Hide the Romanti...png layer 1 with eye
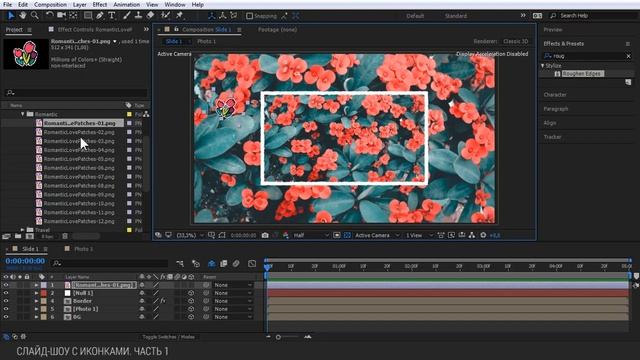640x360 pixels. tap(6, 285)
